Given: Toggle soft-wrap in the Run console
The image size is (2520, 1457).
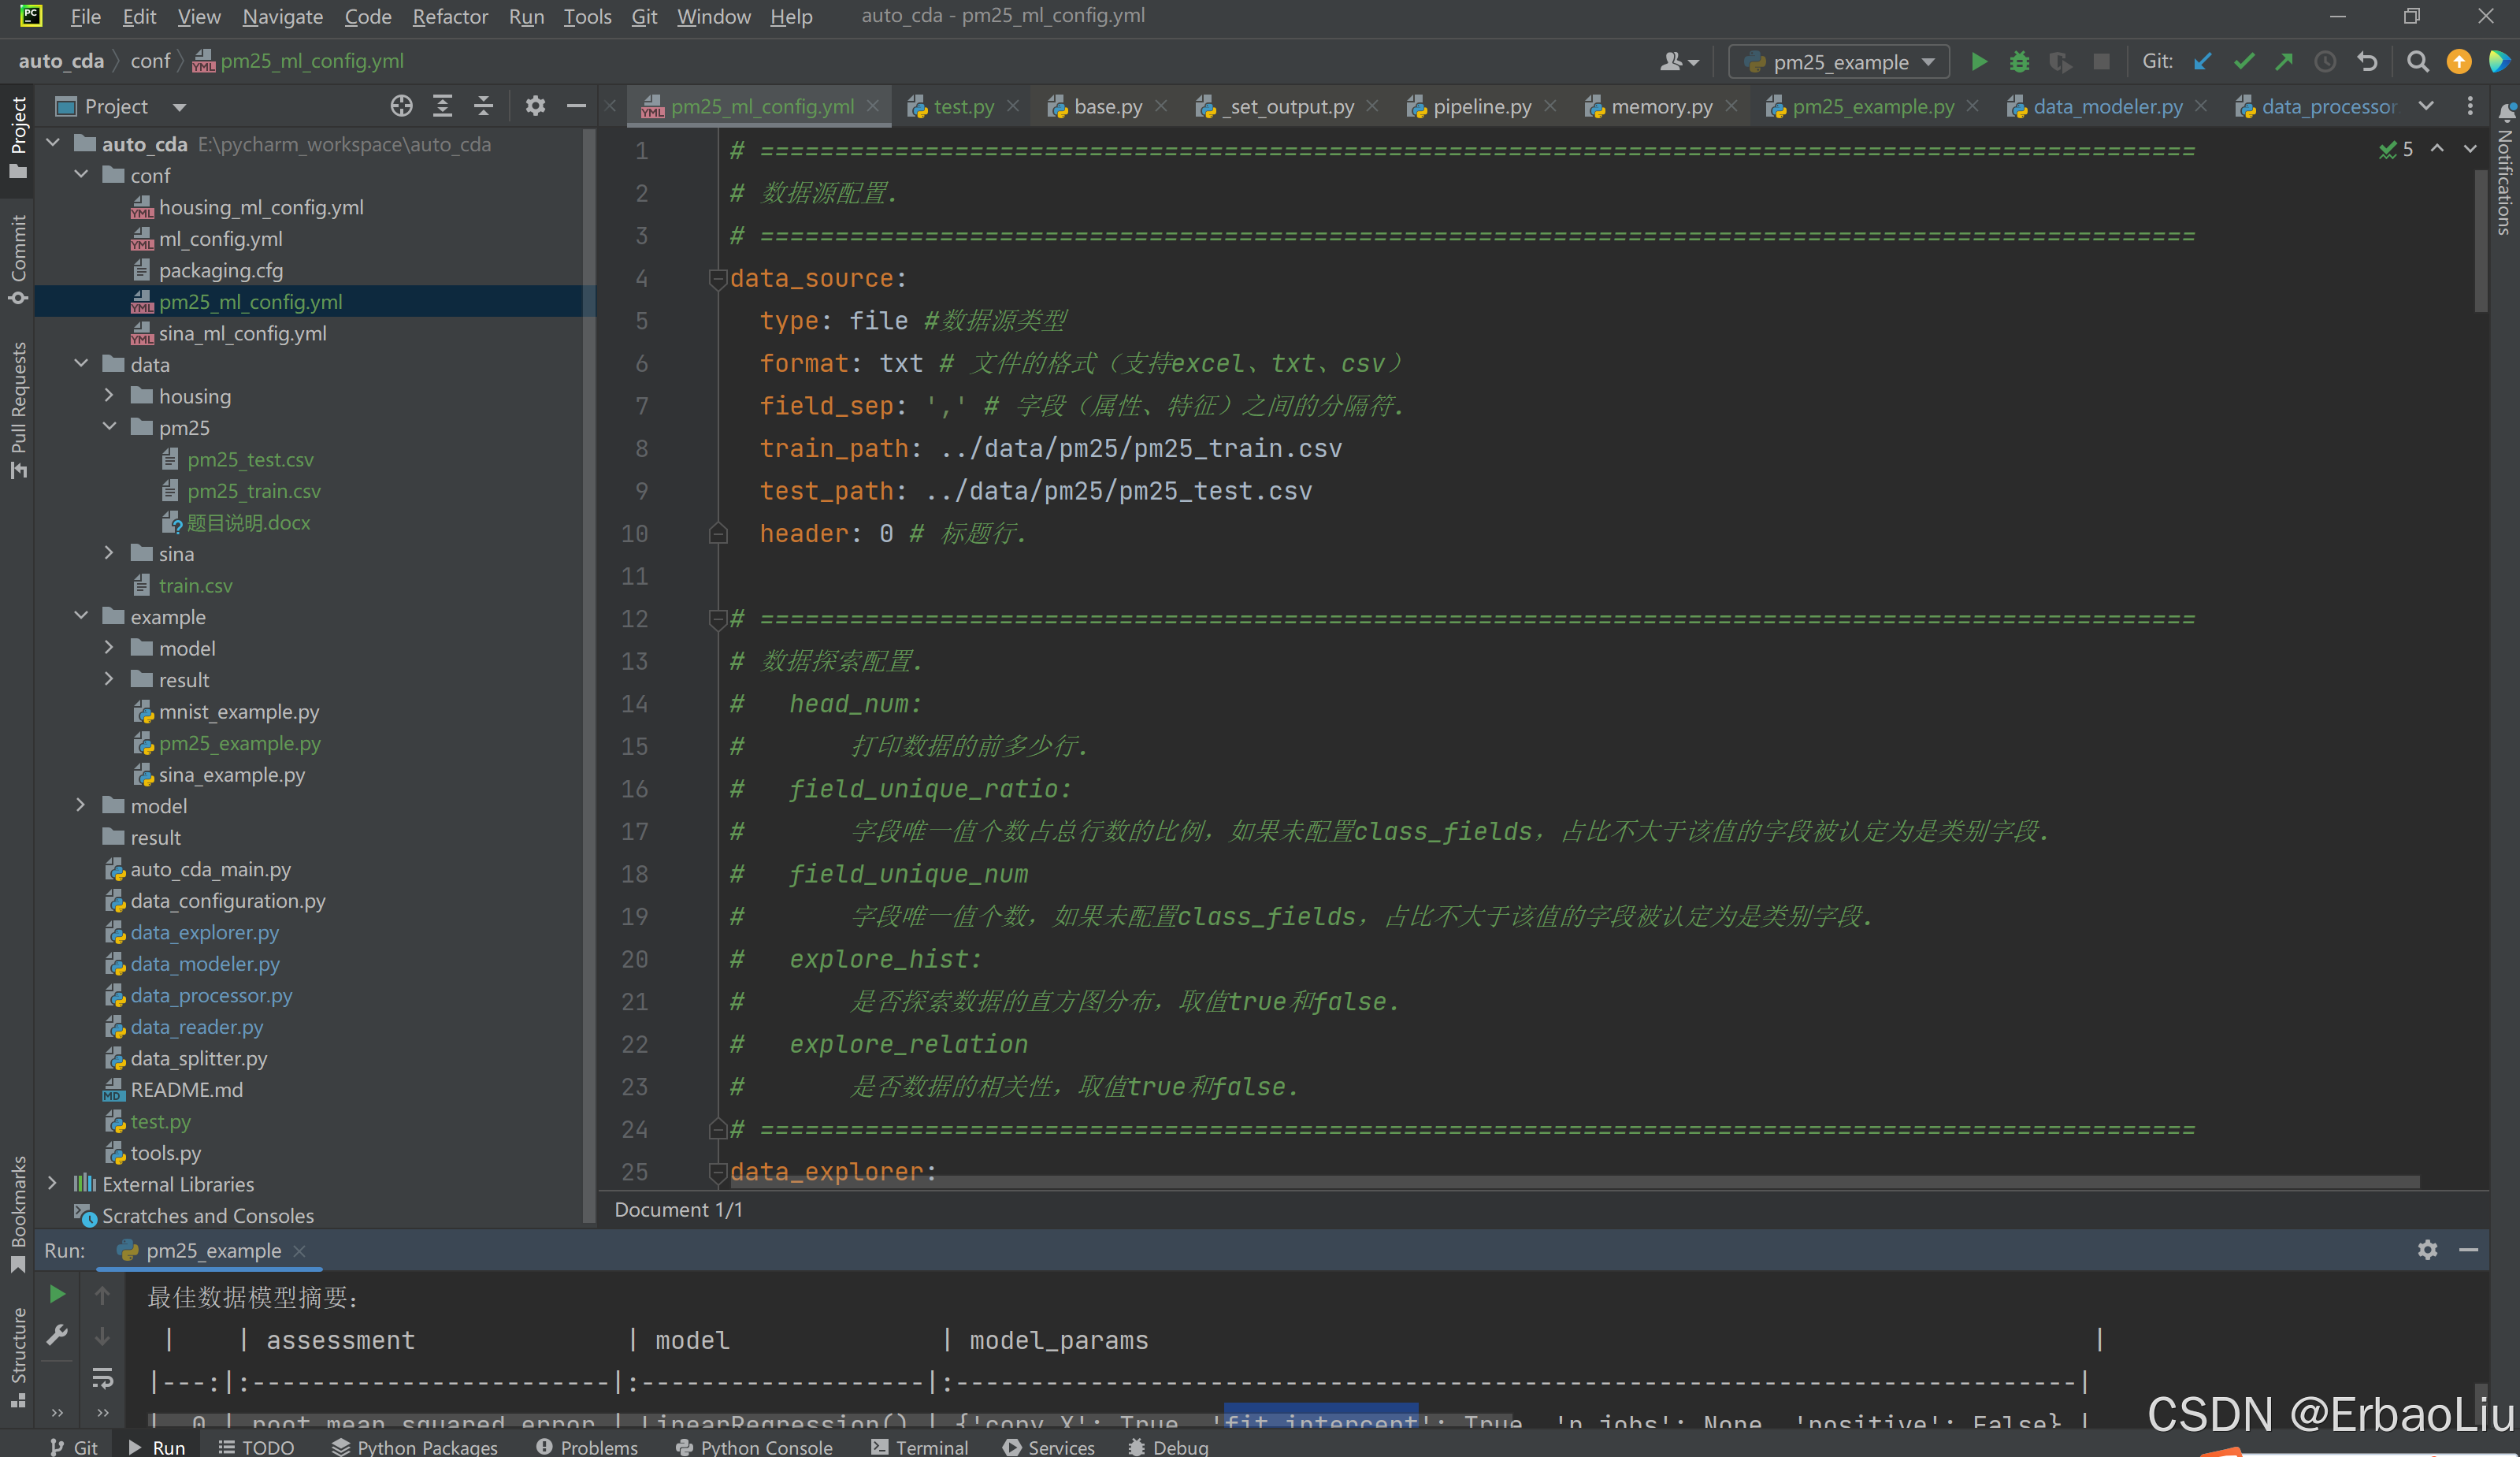Looking at the screenshot, I should [x=102, y=1379].
